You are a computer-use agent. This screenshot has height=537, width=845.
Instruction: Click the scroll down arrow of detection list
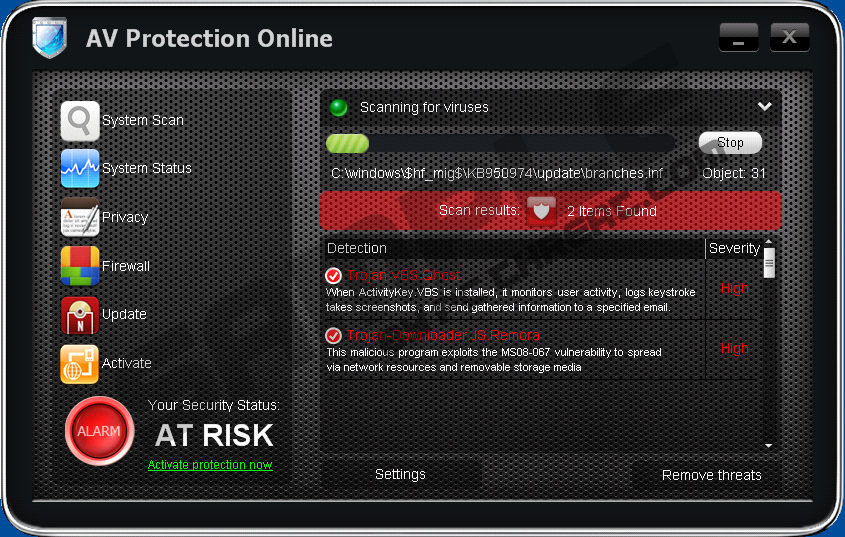coord(768,446)
